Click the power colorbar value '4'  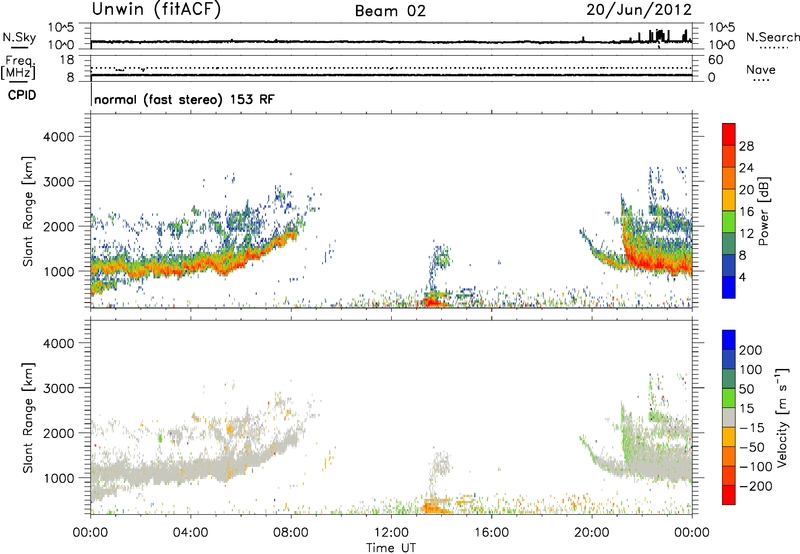pyautogui.click(x=743, y=277)
